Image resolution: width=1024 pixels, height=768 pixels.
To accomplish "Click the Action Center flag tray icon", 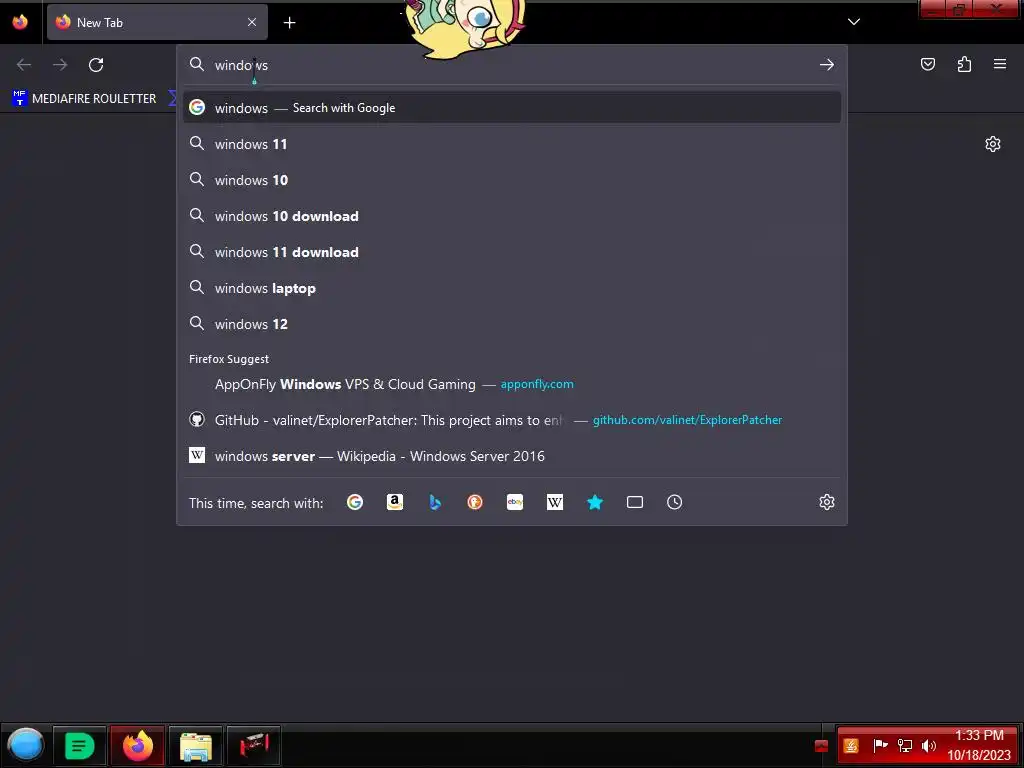I will tap(880, 745).
